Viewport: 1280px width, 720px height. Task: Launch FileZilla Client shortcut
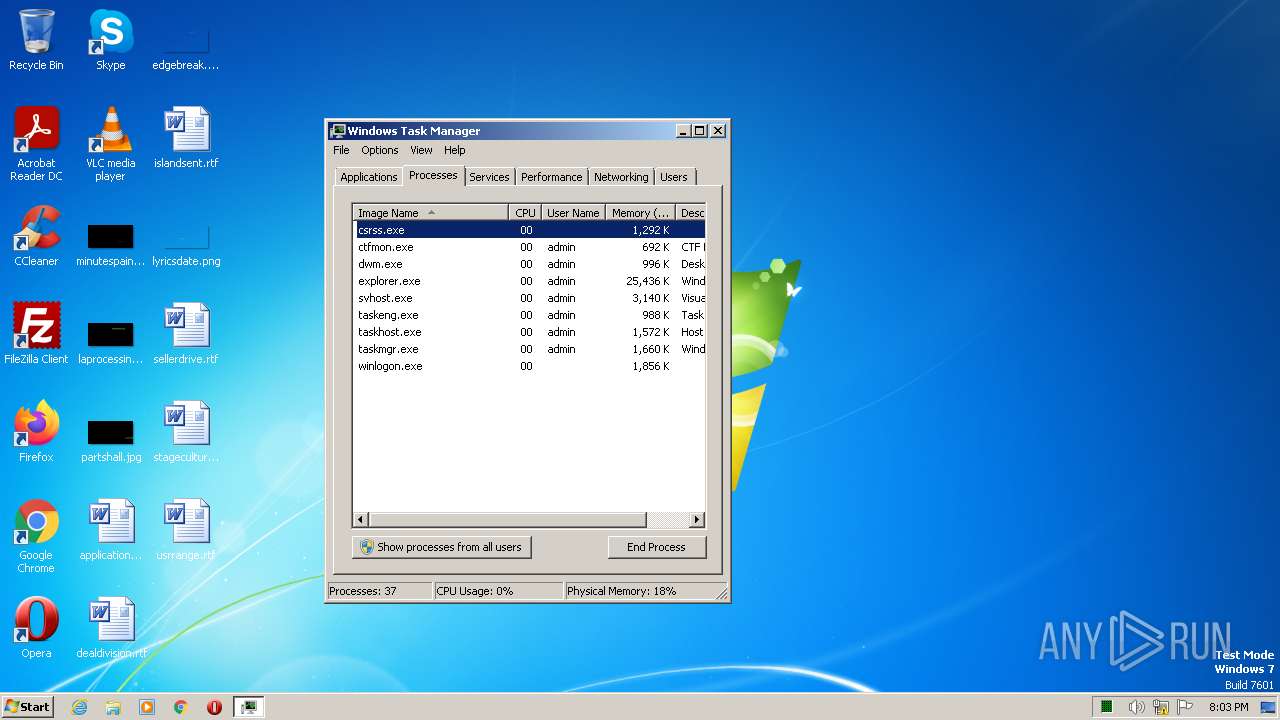click(36, 334)
